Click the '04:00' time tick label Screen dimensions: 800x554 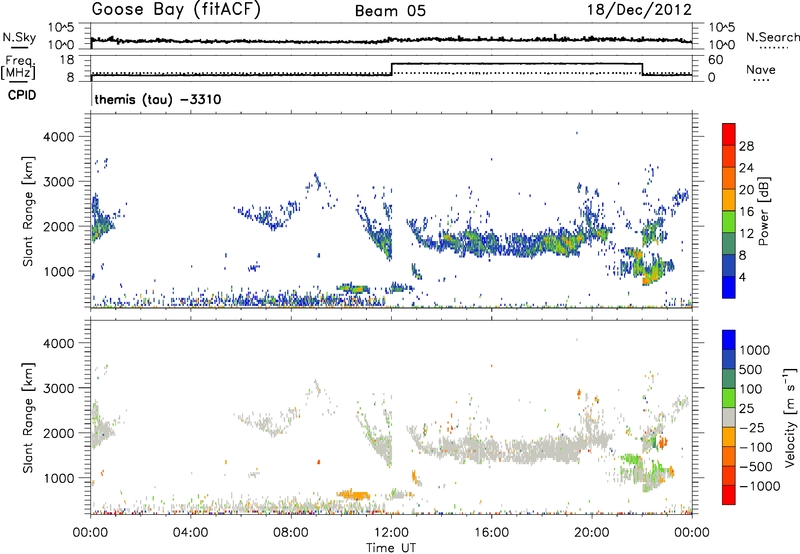[191, 533]
